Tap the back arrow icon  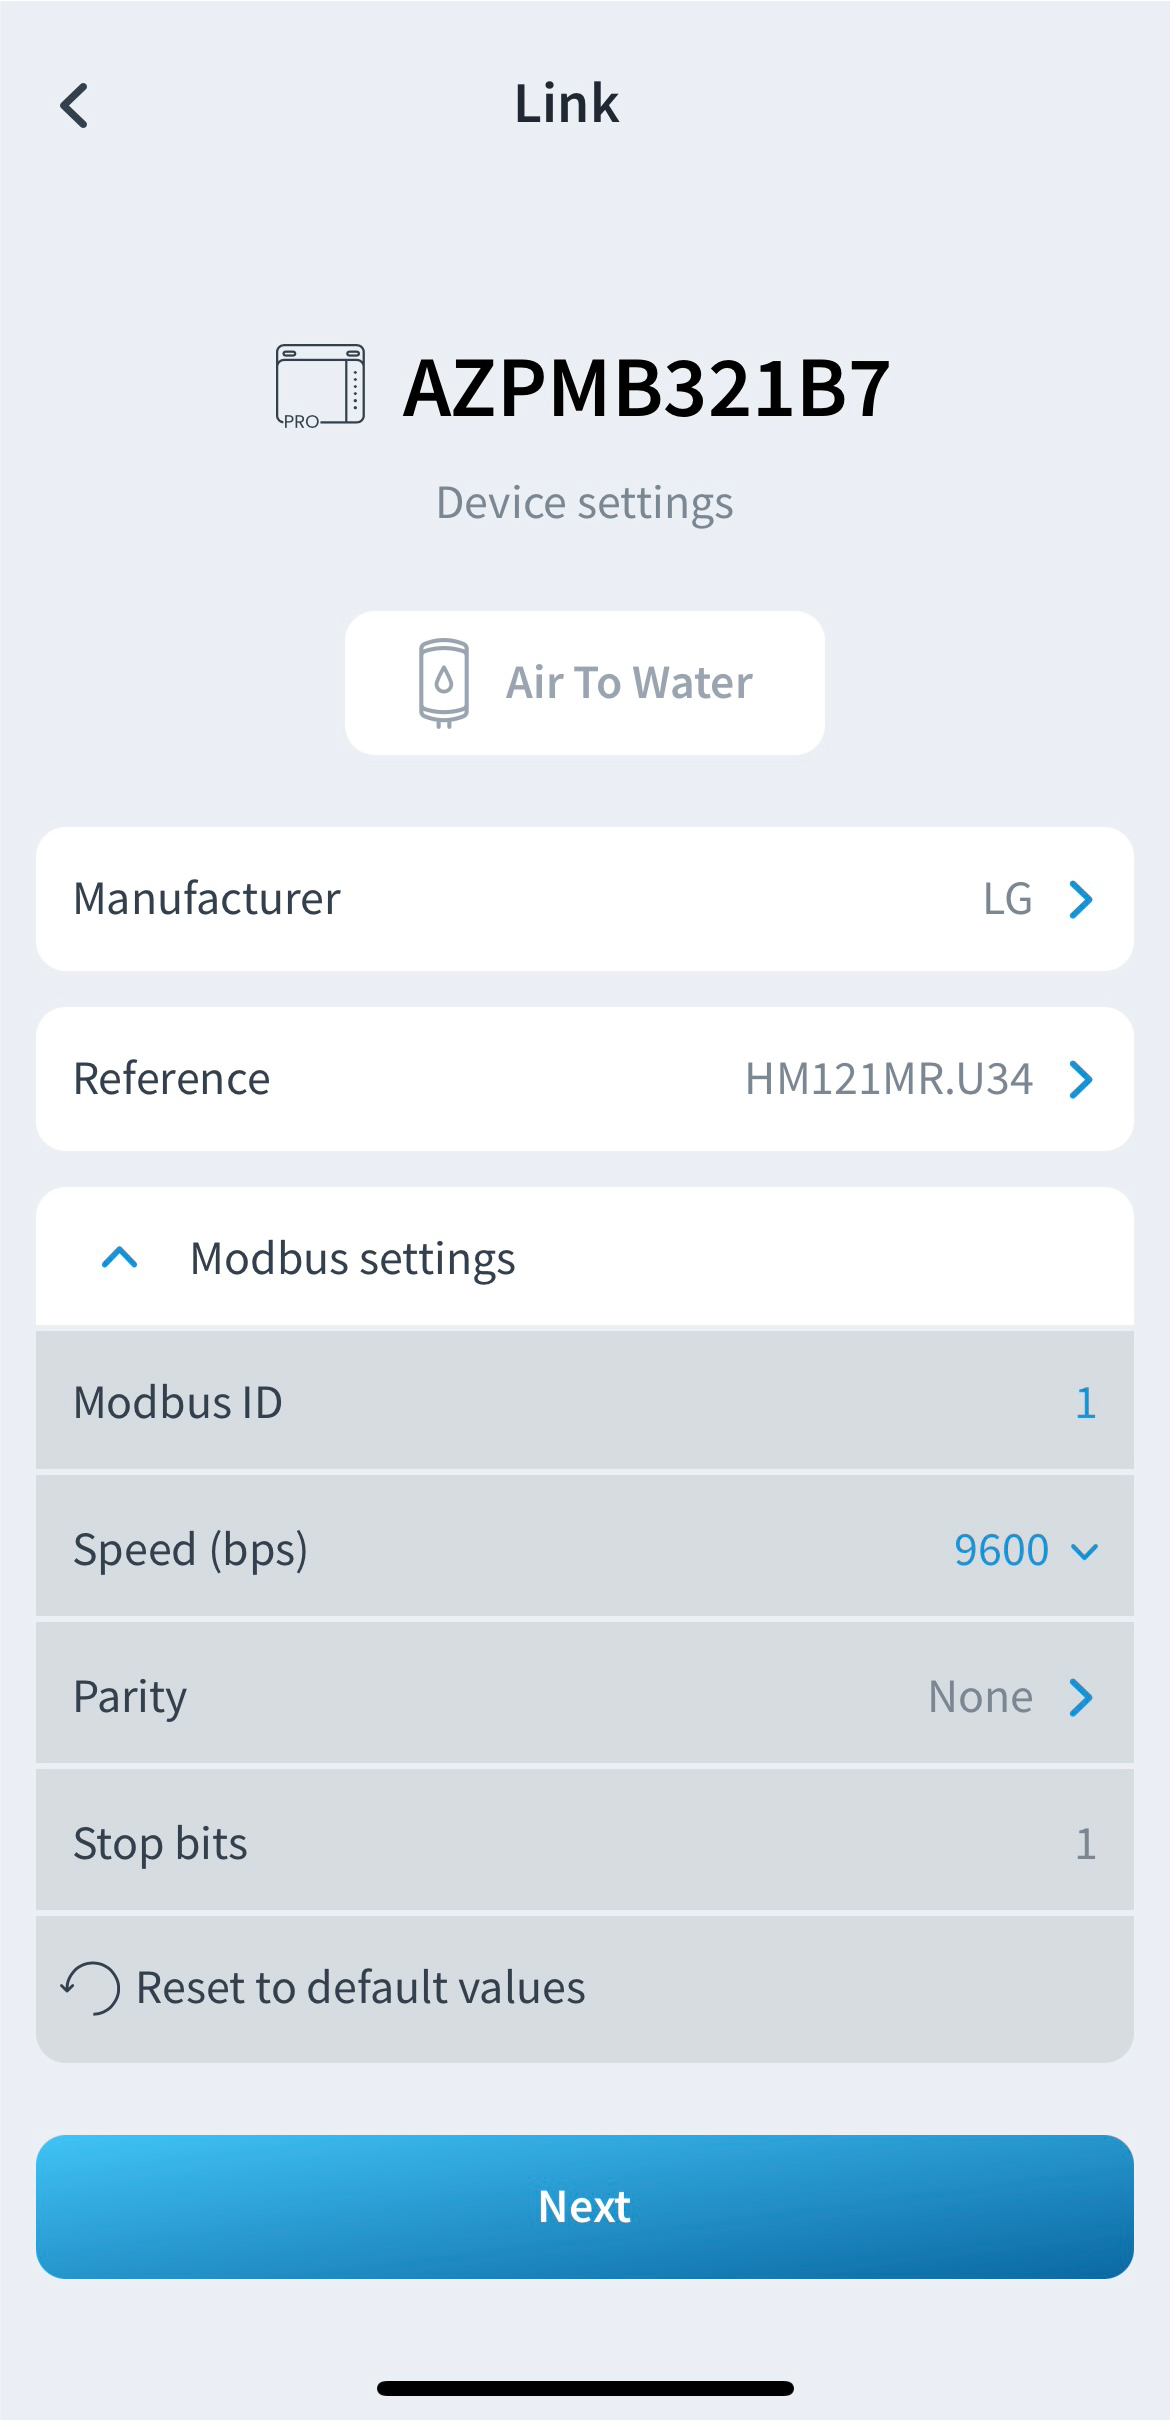click(x=75, y=105)
